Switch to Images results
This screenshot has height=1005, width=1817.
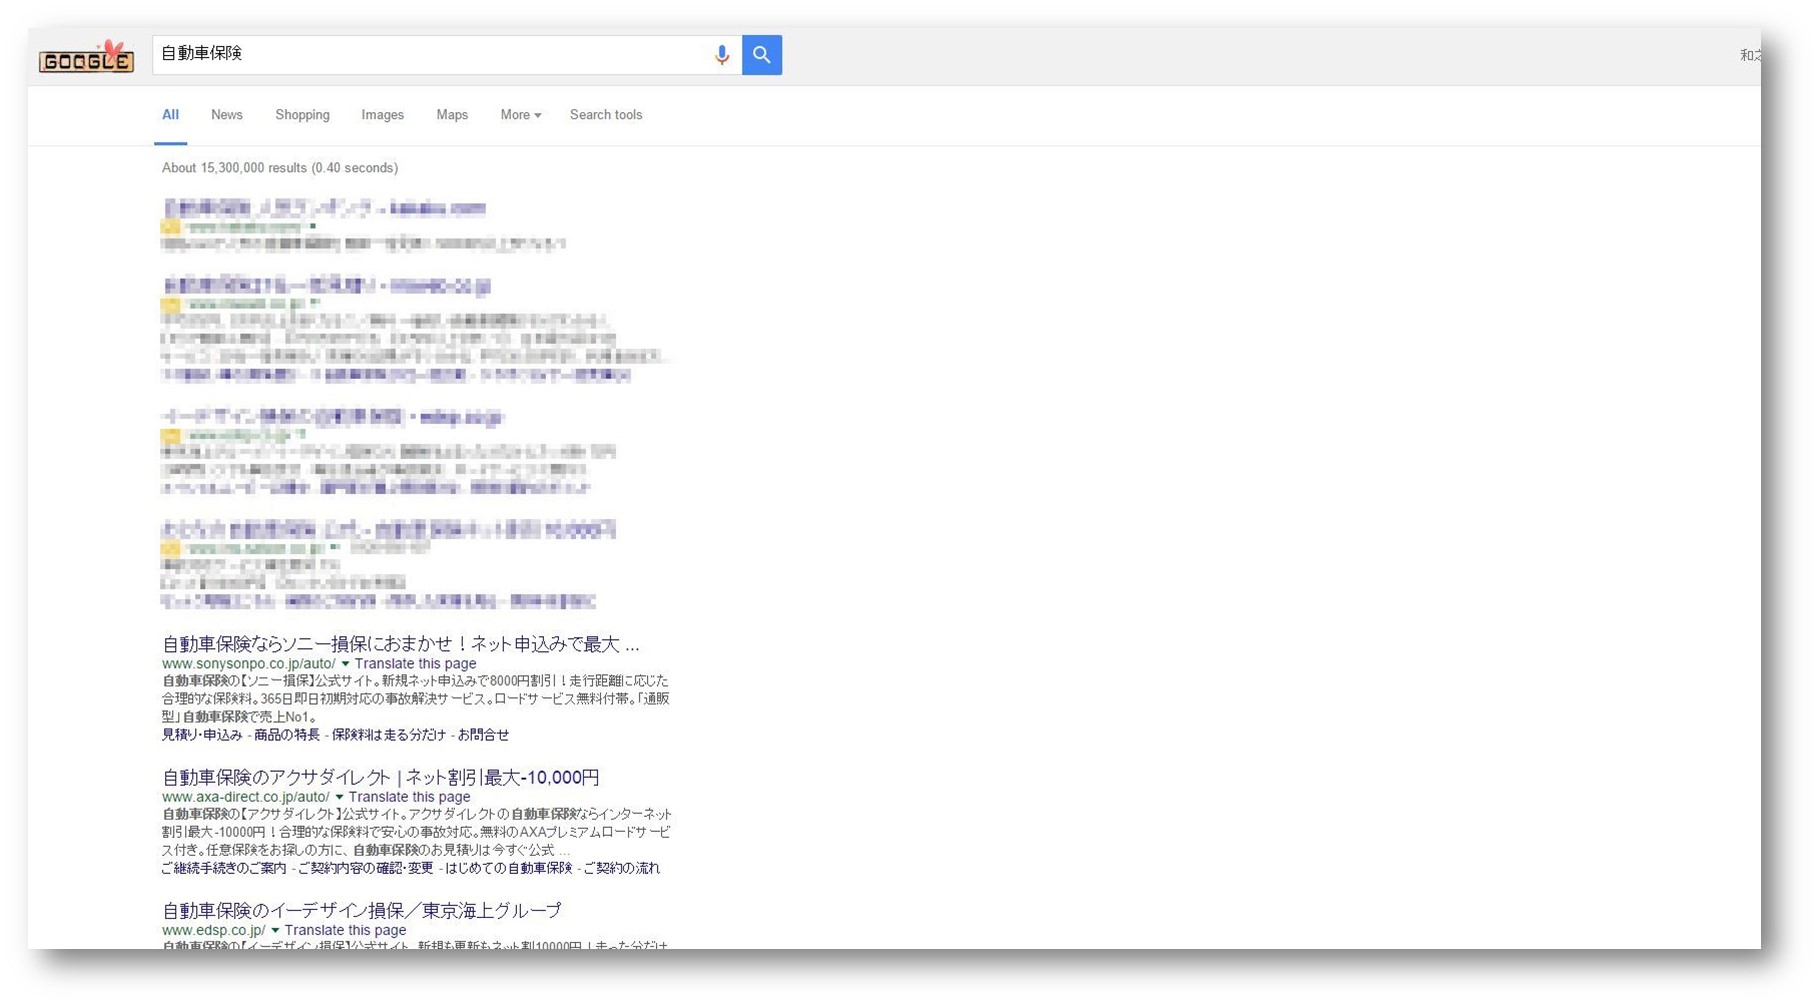[x=383, y=115]
